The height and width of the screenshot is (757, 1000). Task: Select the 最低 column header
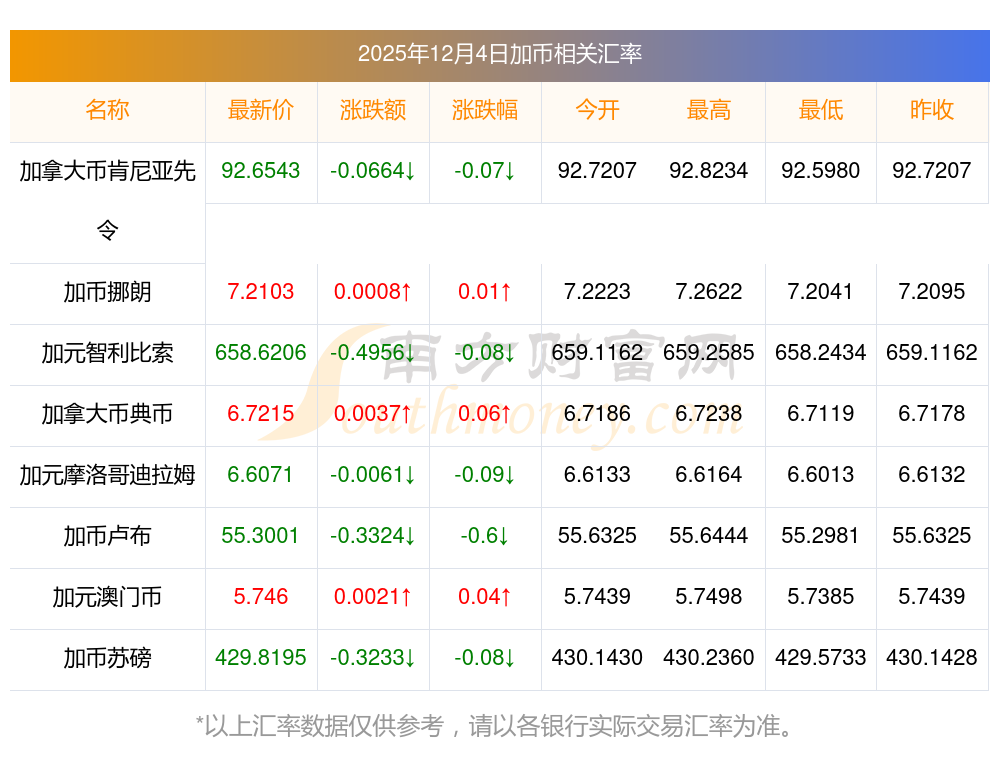click(820, 110)
